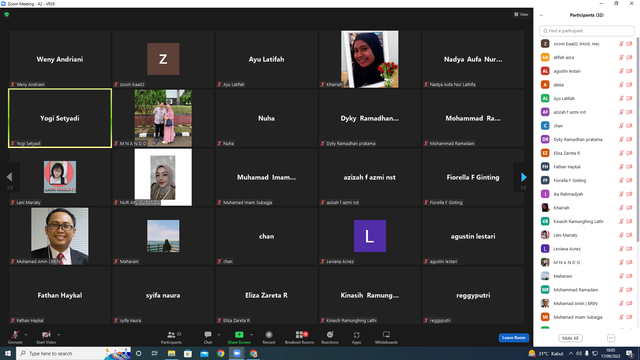640x360 pixels.
Task: Click Kinasih Ramunghing Lathi avatar in list
Action: coord(545,221)
